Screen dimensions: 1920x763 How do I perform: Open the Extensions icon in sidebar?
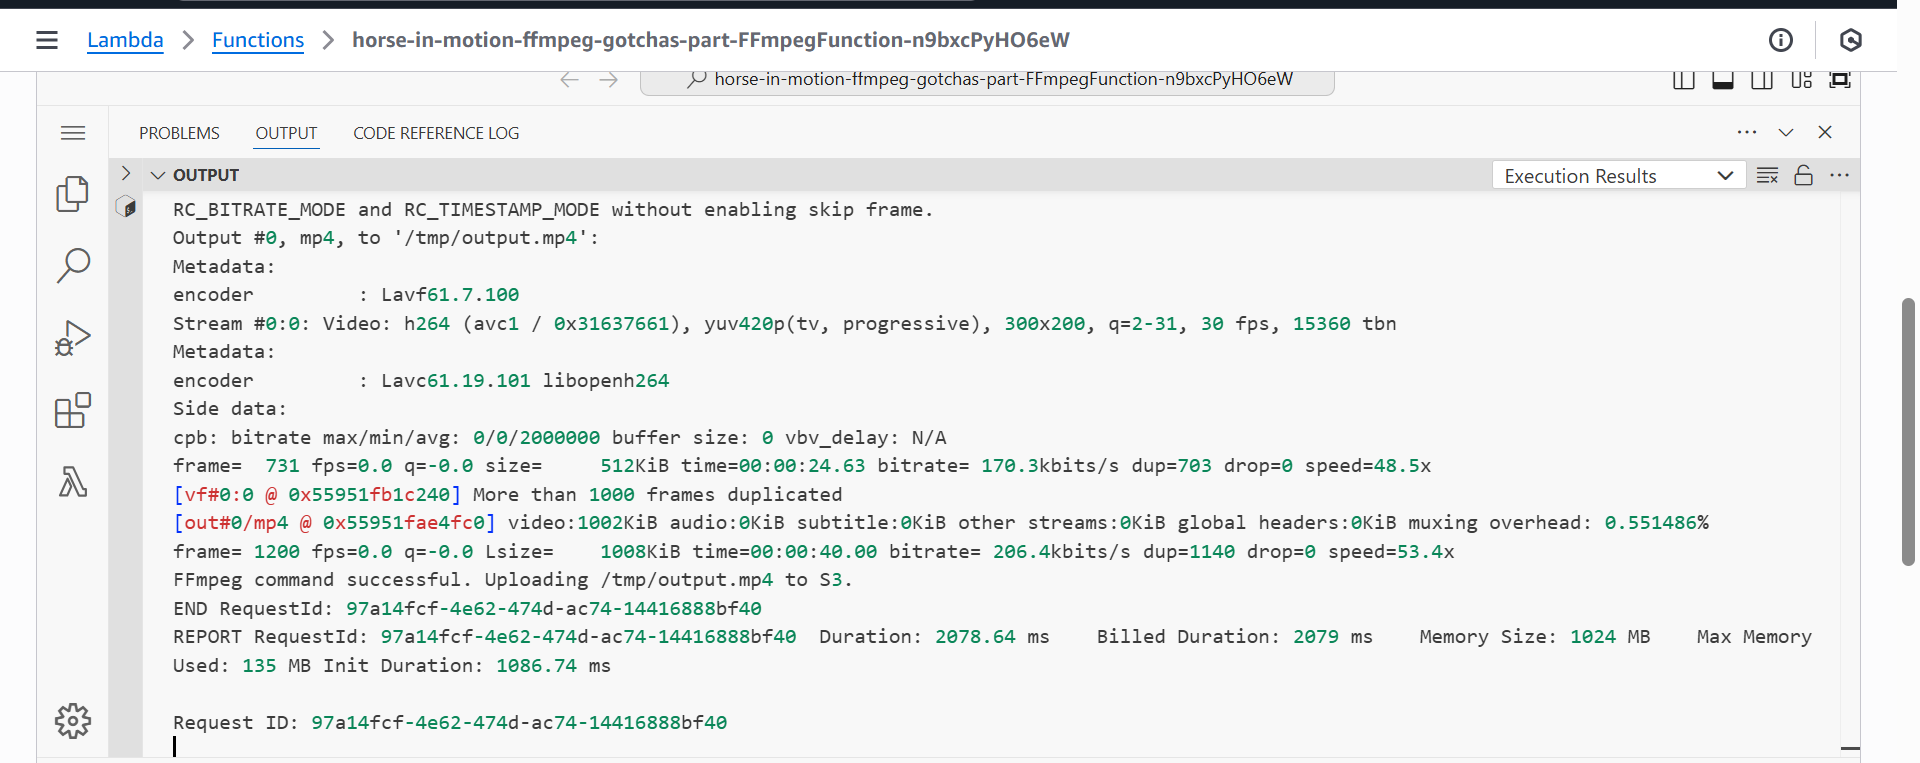73,410
